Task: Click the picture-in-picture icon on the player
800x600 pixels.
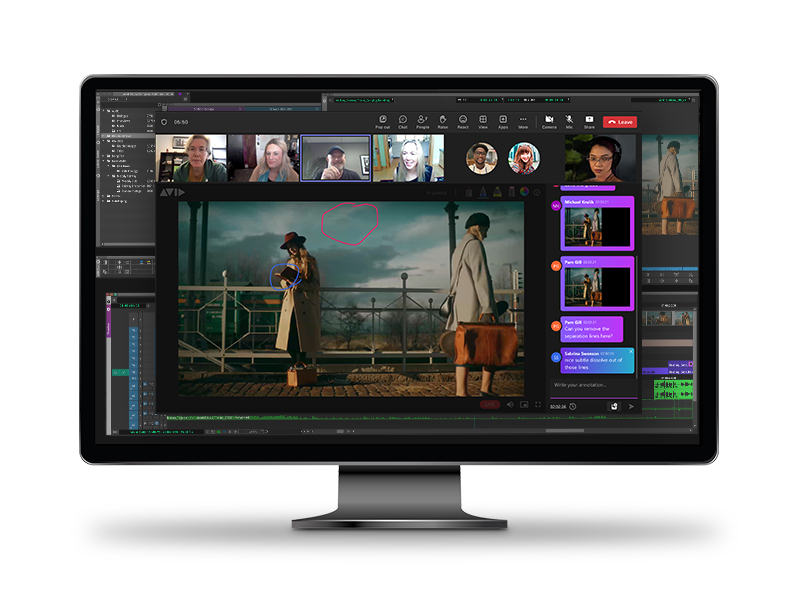Action: [523, 405]
